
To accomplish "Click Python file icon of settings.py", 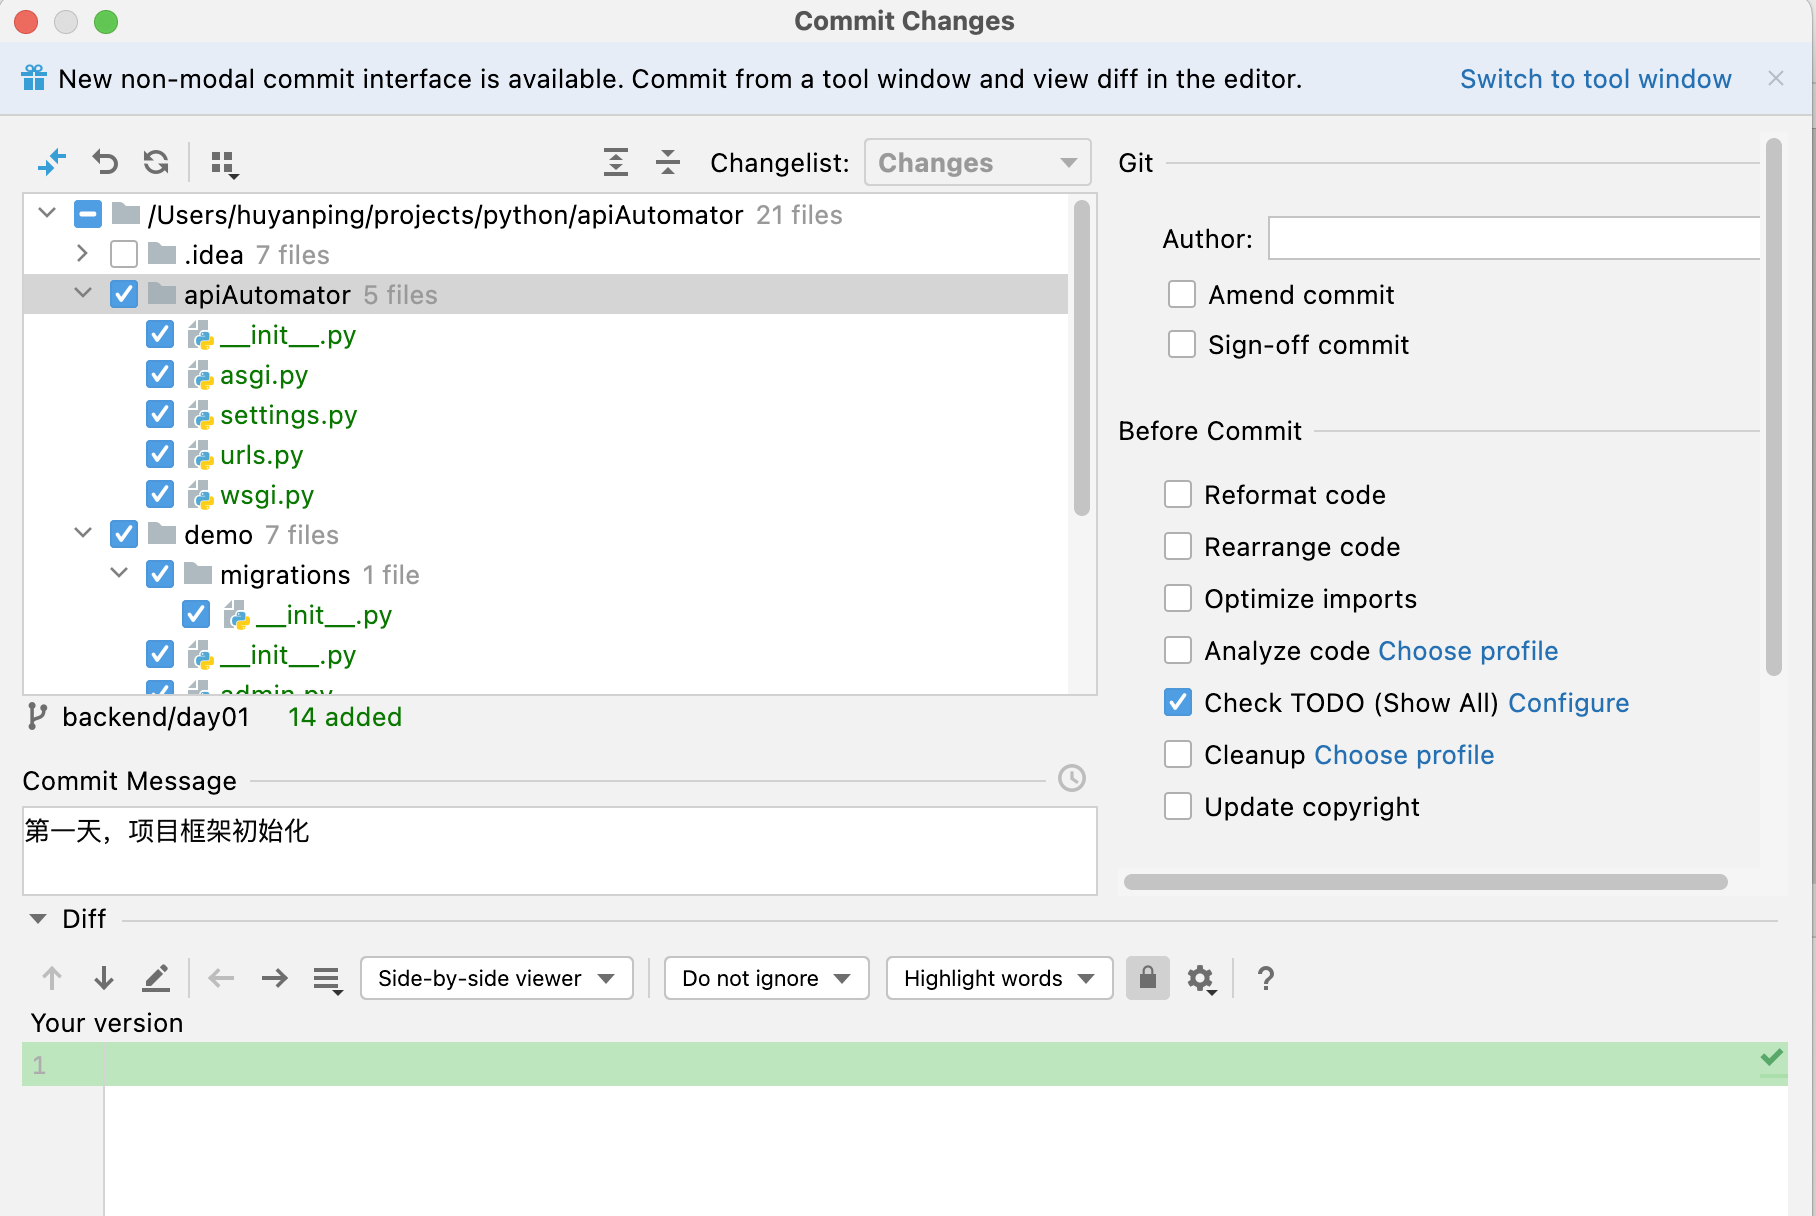I will tap(201, 415).
